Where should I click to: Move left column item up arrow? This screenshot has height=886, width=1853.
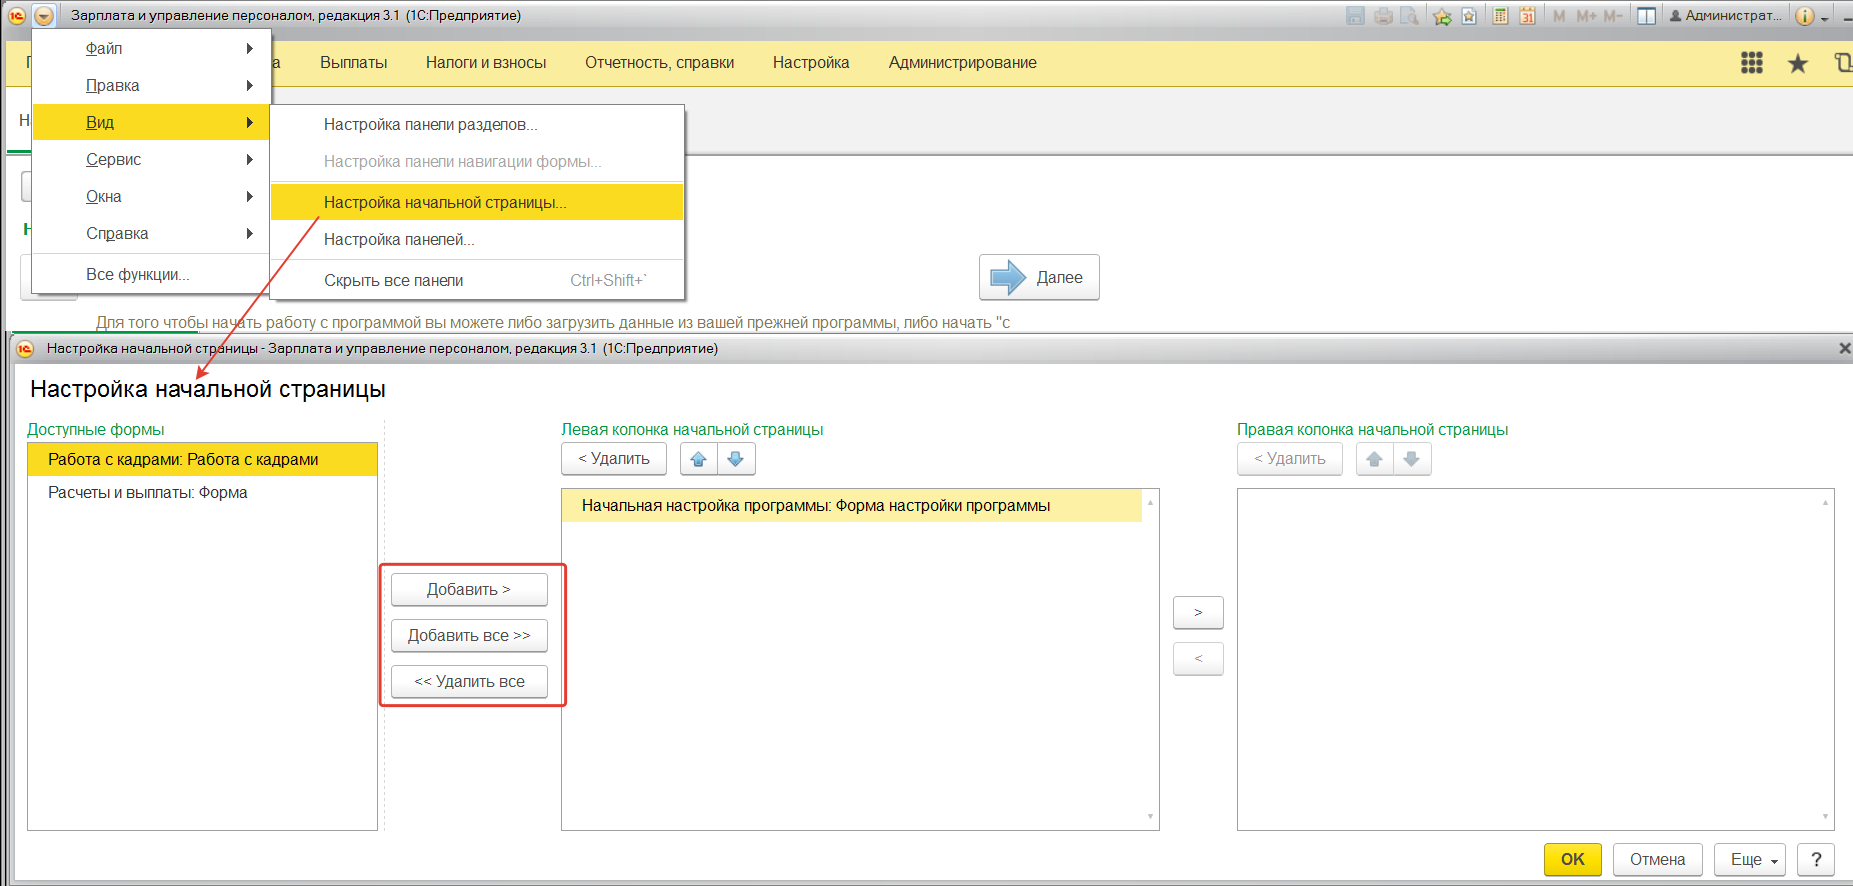699,458
